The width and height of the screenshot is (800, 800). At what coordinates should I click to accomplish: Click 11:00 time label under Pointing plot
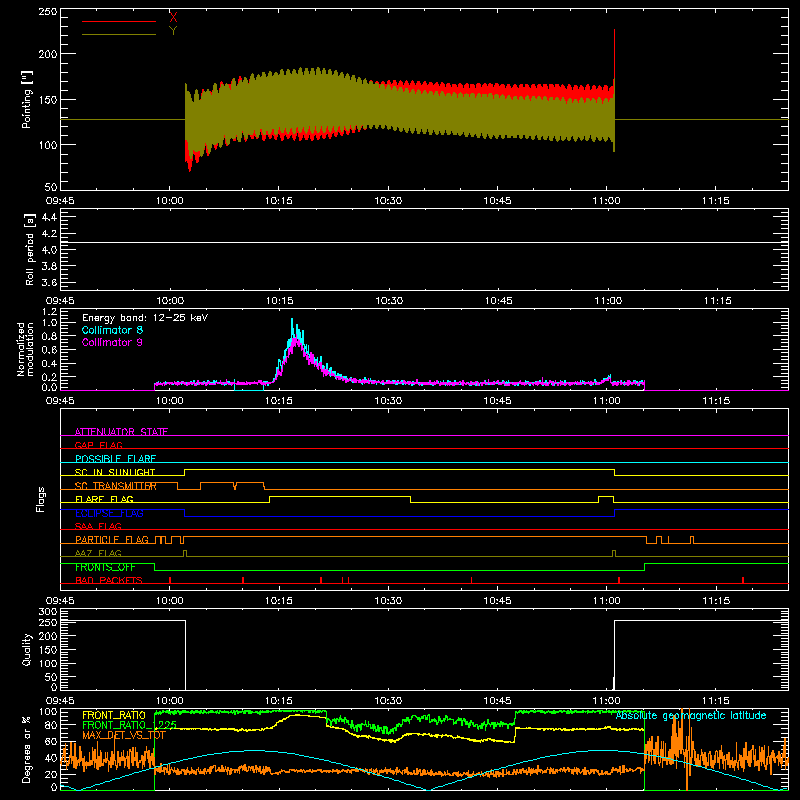(607, 201)
